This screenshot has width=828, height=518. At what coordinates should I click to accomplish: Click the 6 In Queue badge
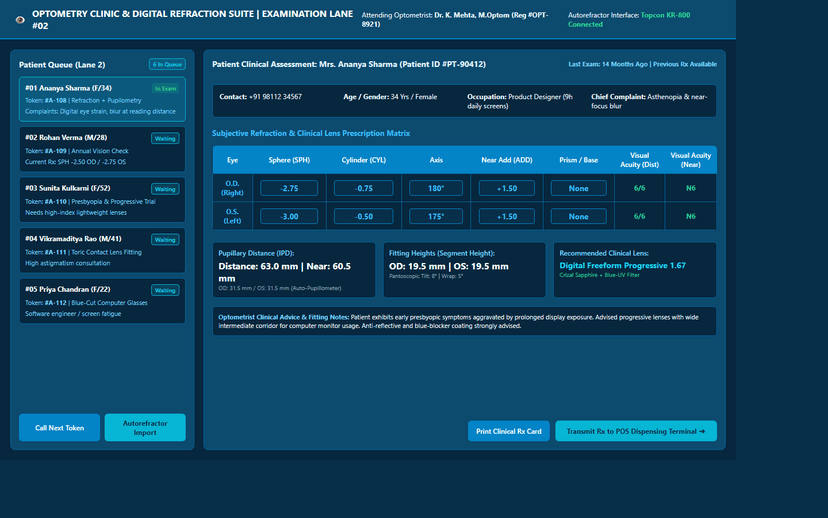[167, 64]
